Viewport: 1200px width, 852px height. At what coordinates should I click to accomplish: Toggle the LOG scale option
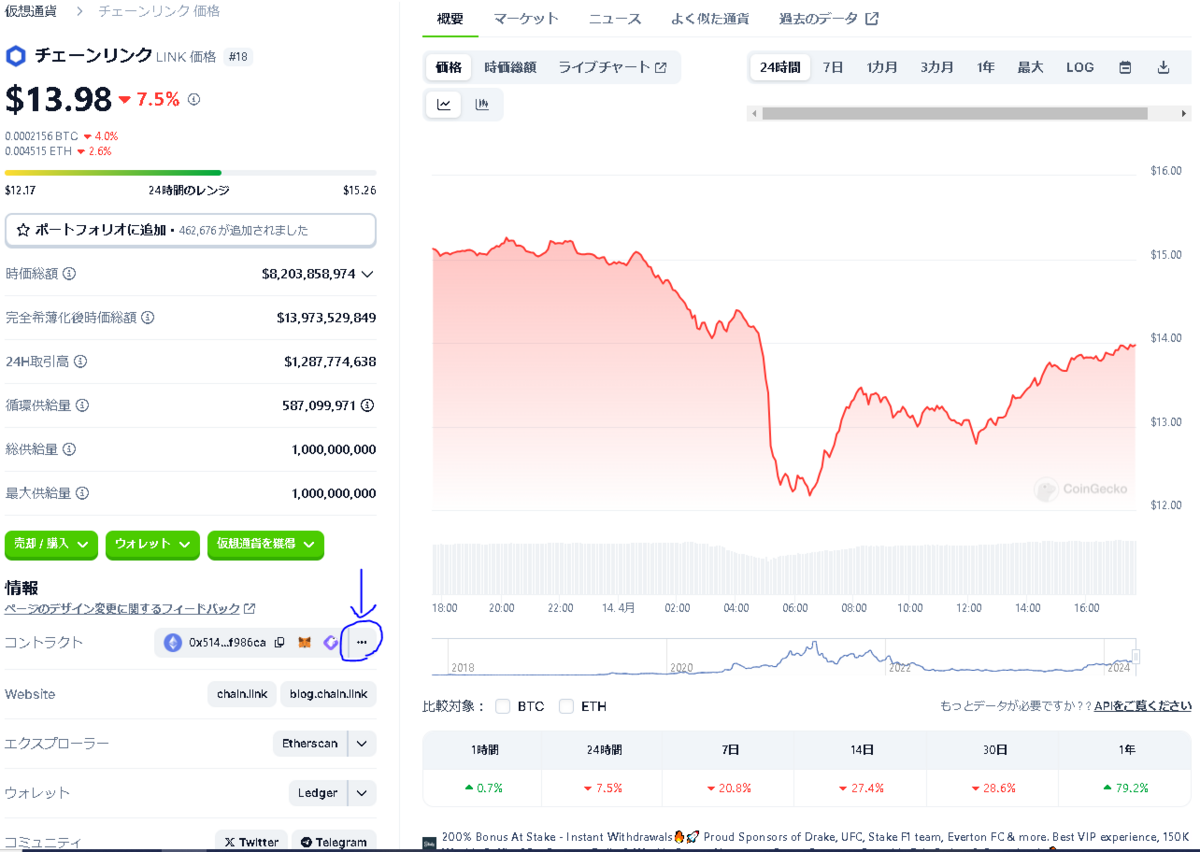(1080, 68)
